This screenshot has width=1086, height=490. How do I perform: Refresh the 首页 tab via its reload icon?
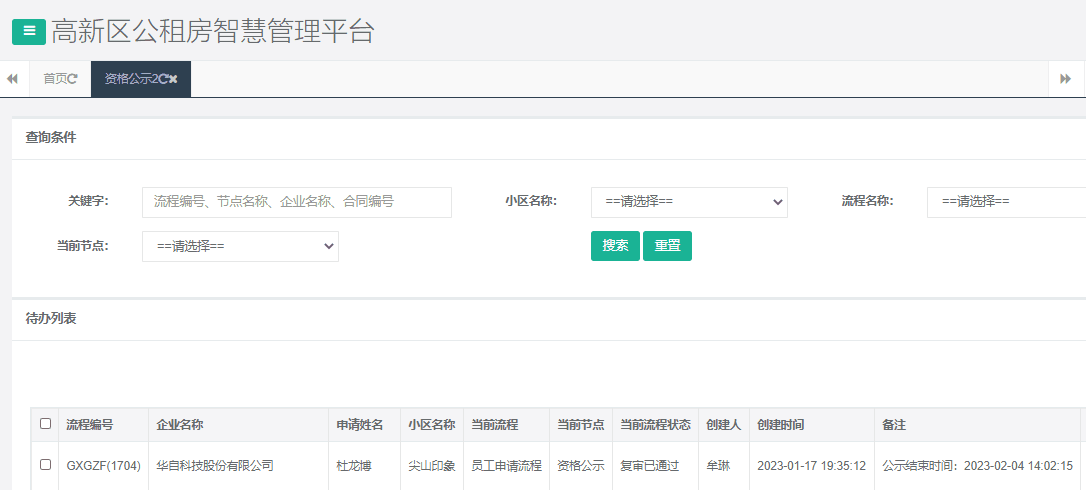(x=73, y=79)
